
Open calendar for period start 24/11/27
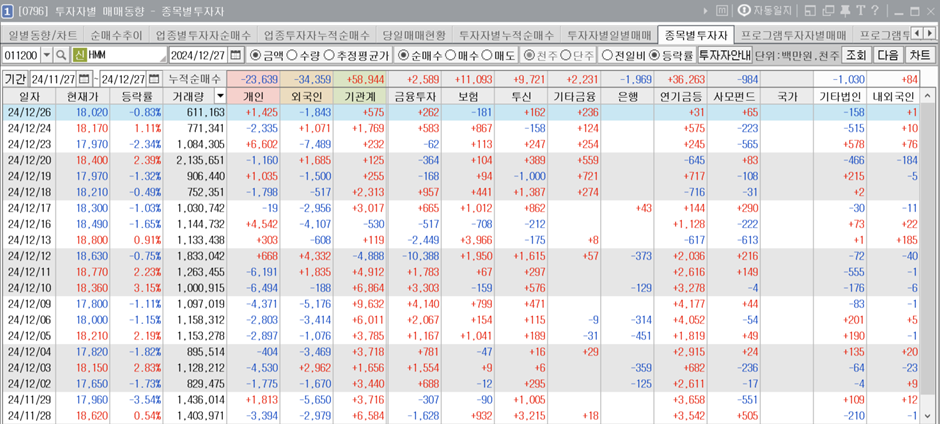pyautogui.click(x=82, y=78)
